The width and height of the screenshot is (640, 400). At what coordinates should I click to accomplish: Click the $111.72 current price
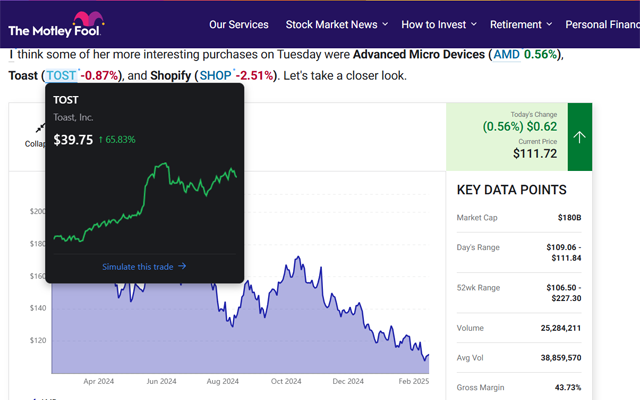pos(535,153)
